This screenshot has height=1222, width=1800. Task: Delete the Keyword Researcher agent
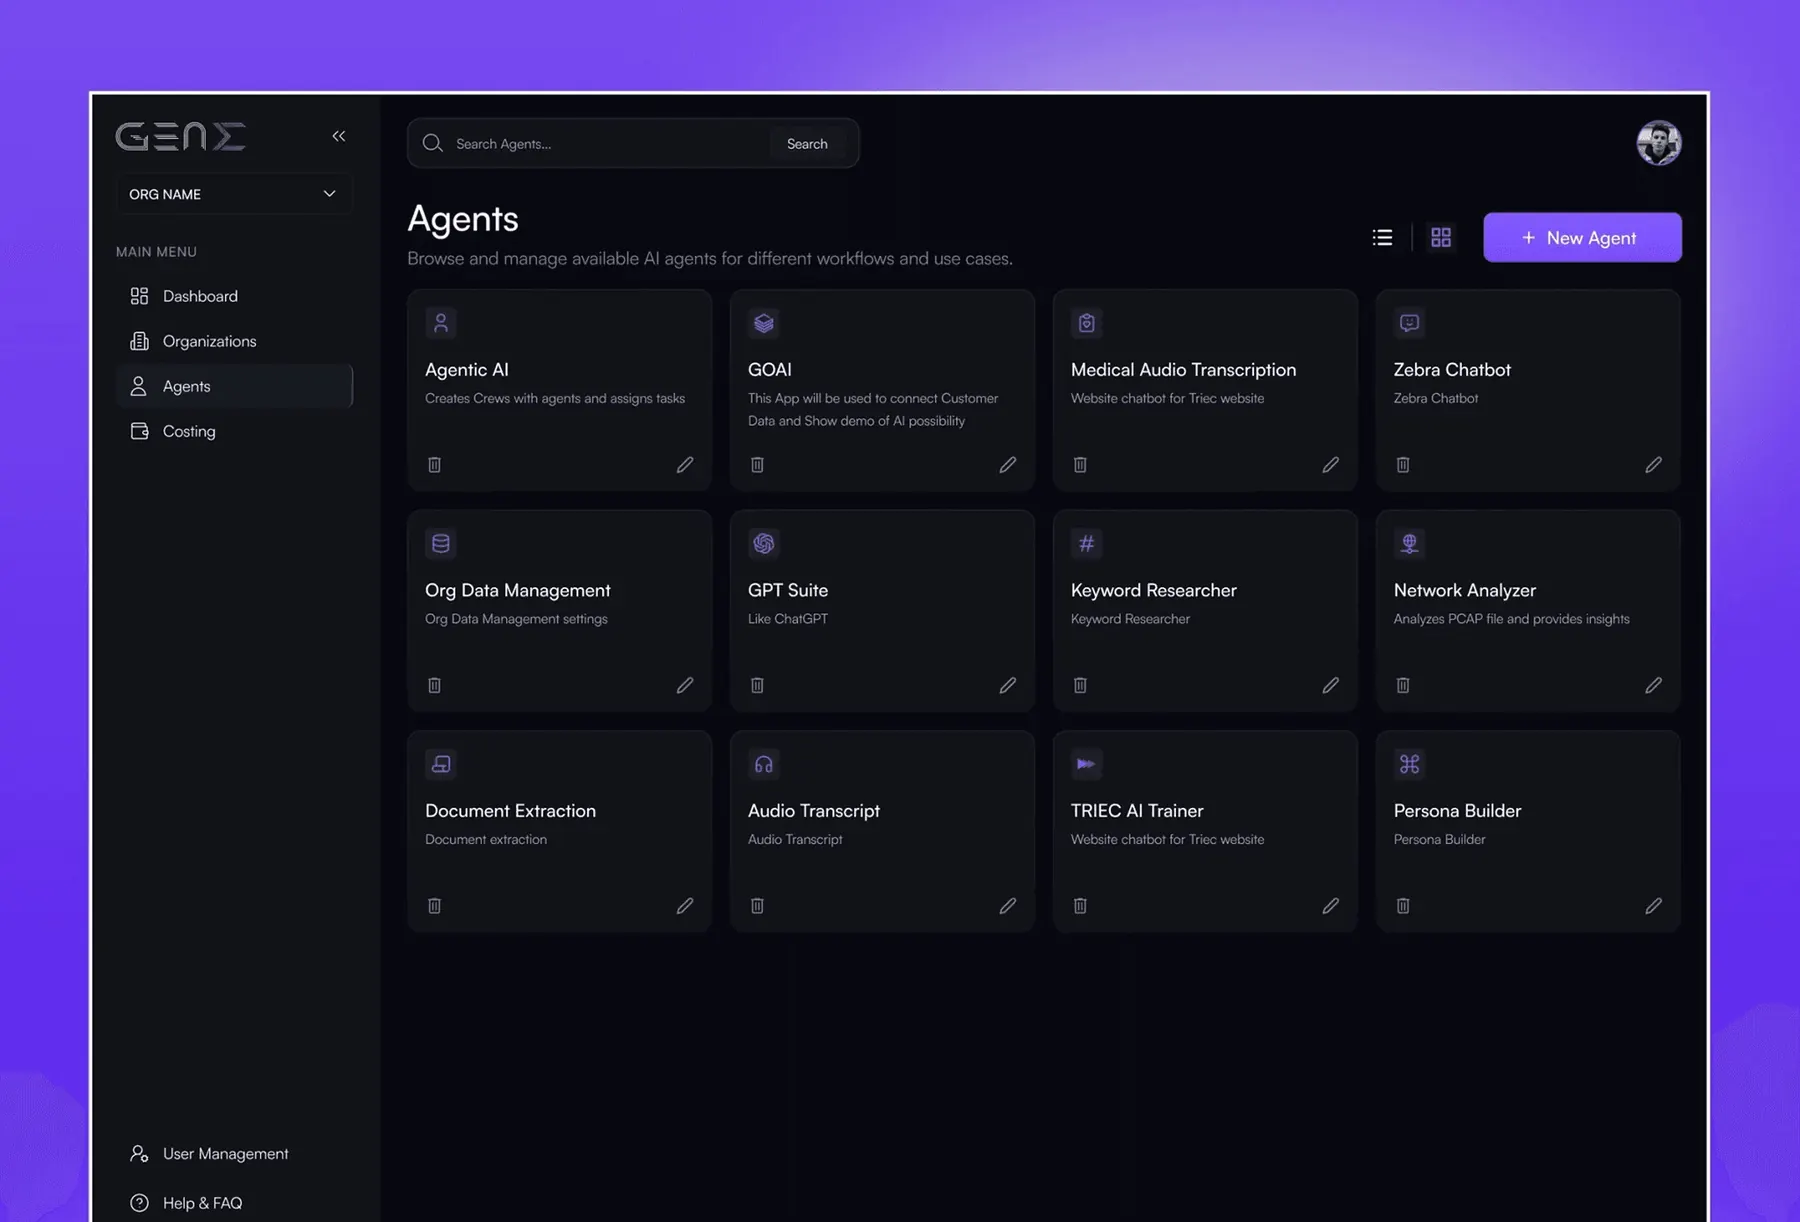pos(1080,686)
